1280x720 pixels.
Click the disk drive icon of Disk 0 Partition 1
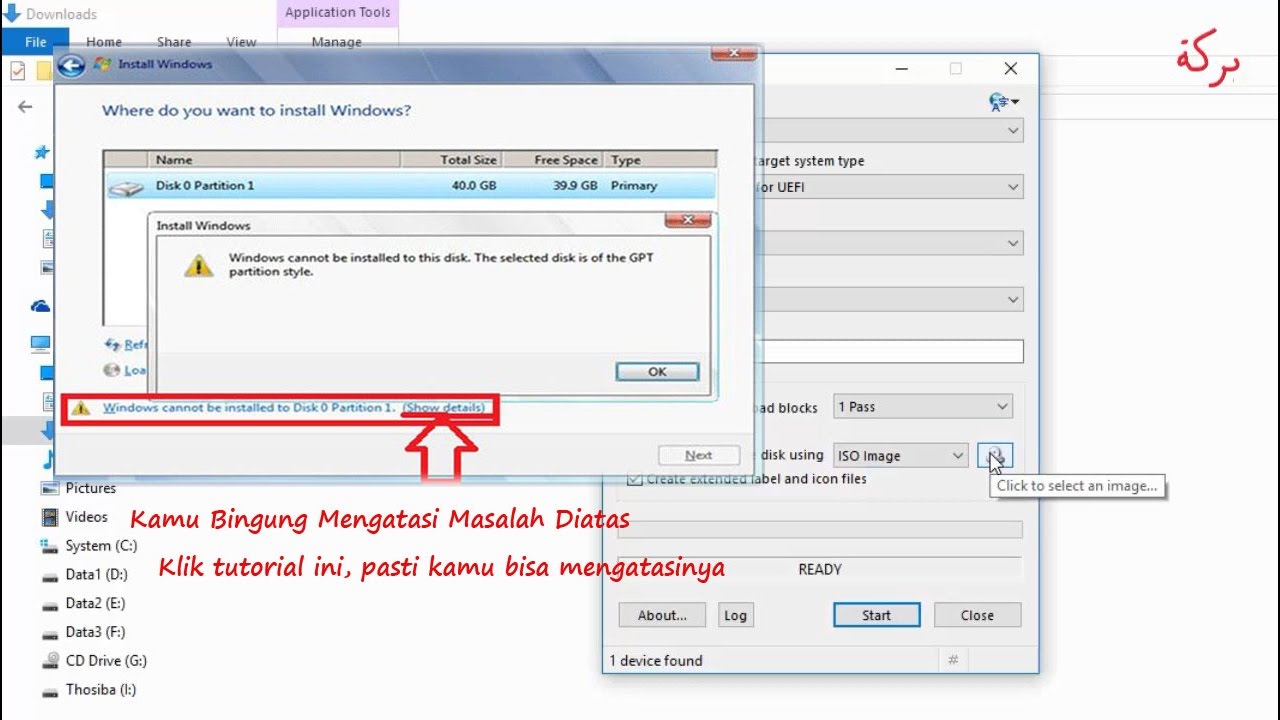point(126,187)
